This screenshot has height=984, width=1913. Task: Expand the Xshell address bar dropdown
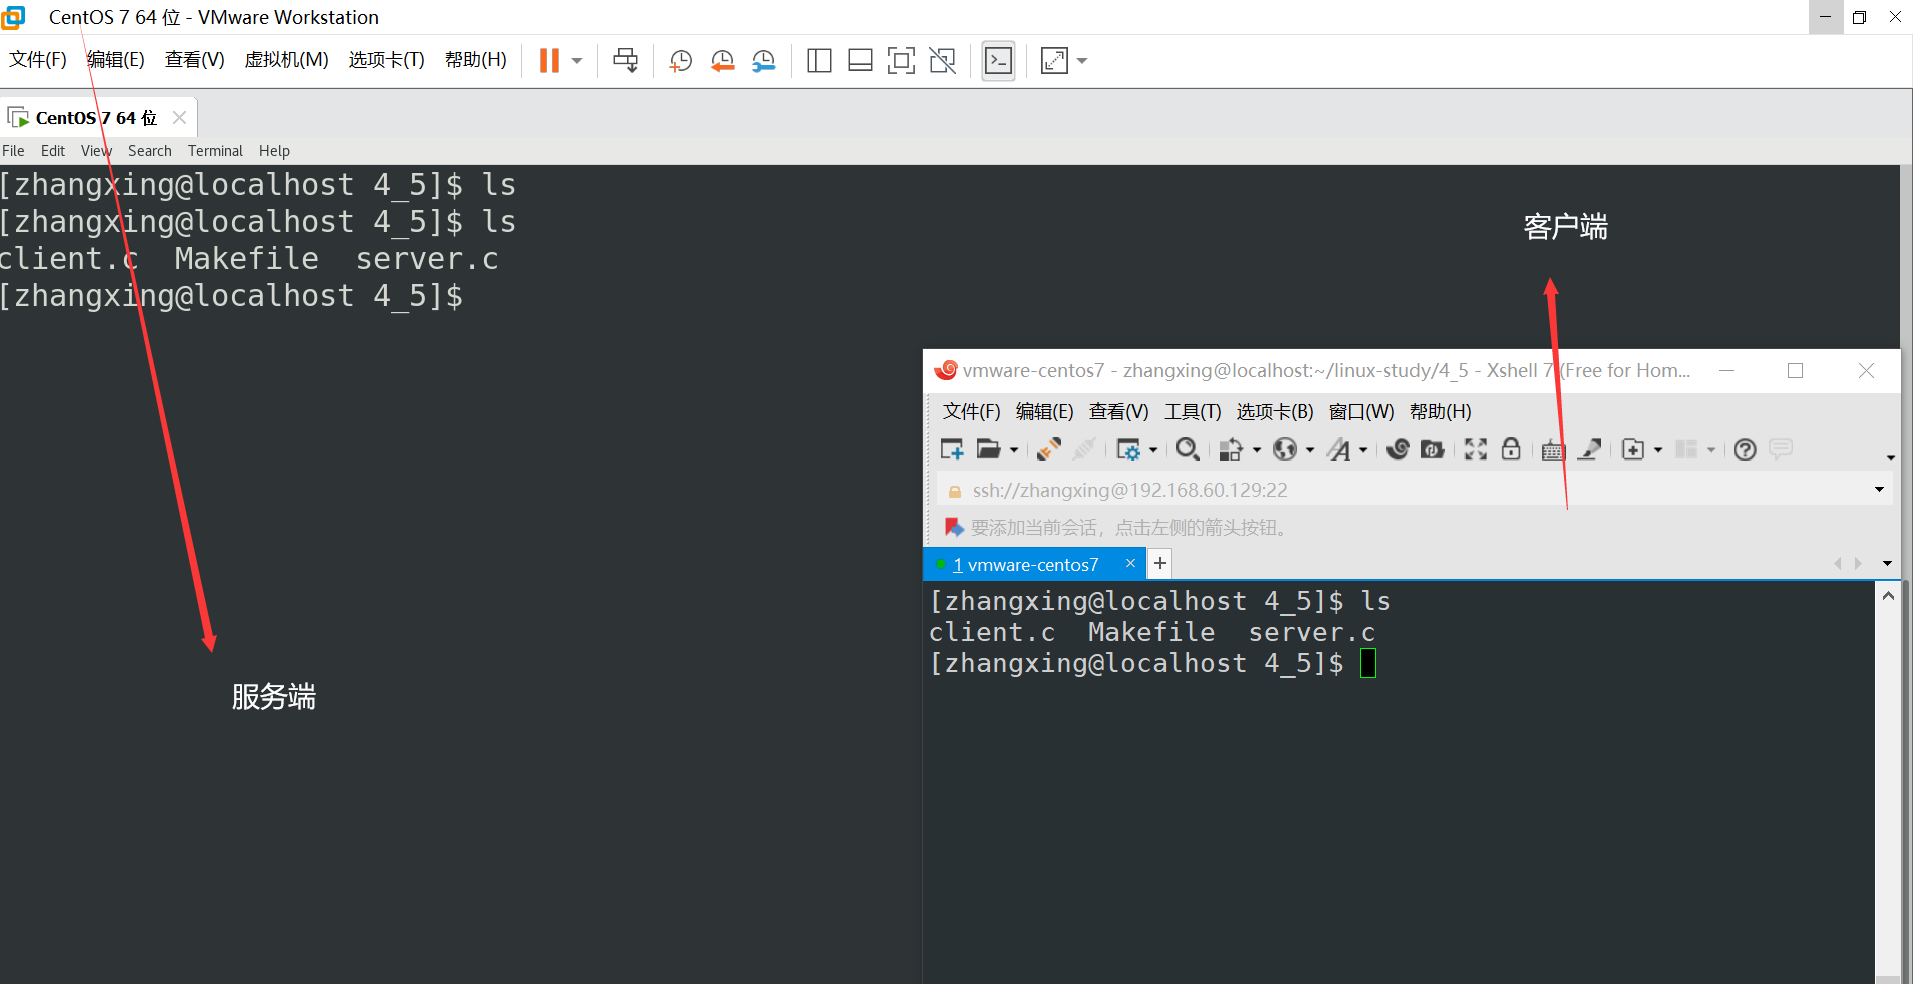1879,490
